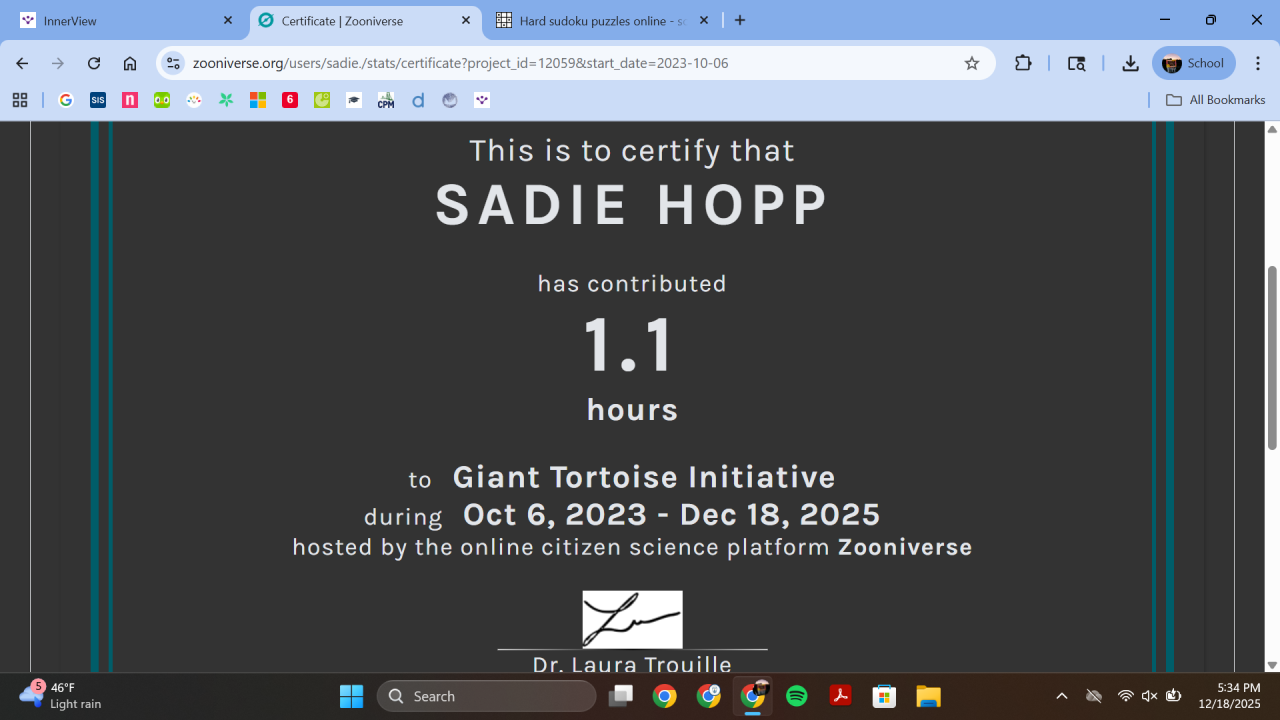Screen dimensions: 1280x720
Task: Open a new browser tab
Action: pyautogui.click(x=740, y=20)
